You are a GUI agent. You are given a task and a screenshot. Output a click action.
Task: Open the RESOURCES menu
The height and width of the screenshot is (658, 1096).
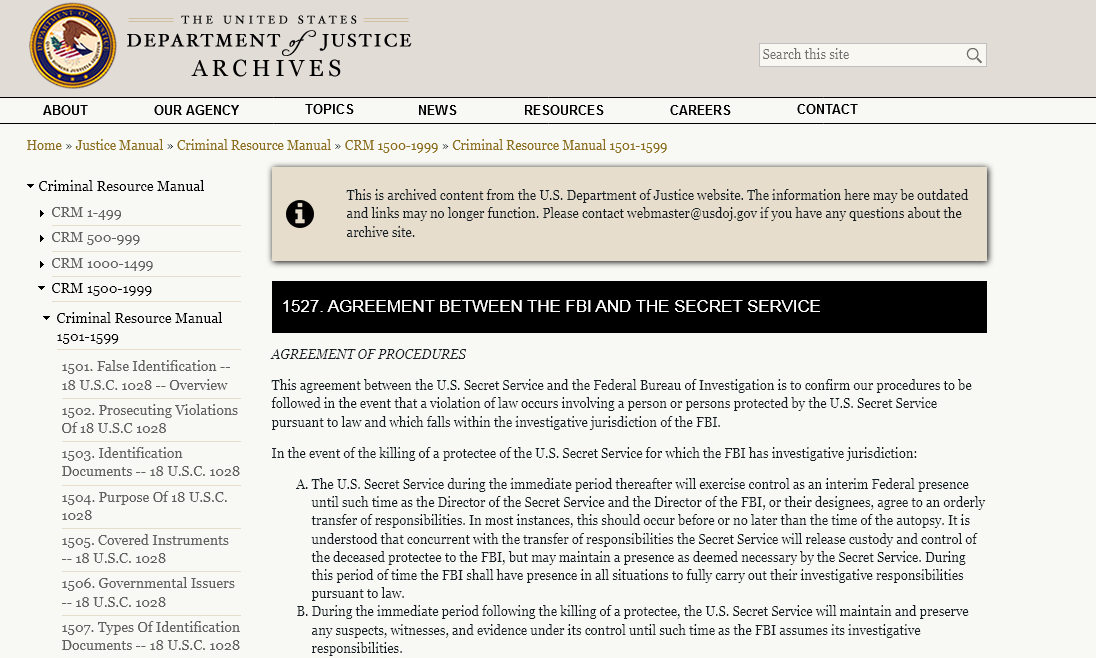pyautogui.click(x=563, y=110)
